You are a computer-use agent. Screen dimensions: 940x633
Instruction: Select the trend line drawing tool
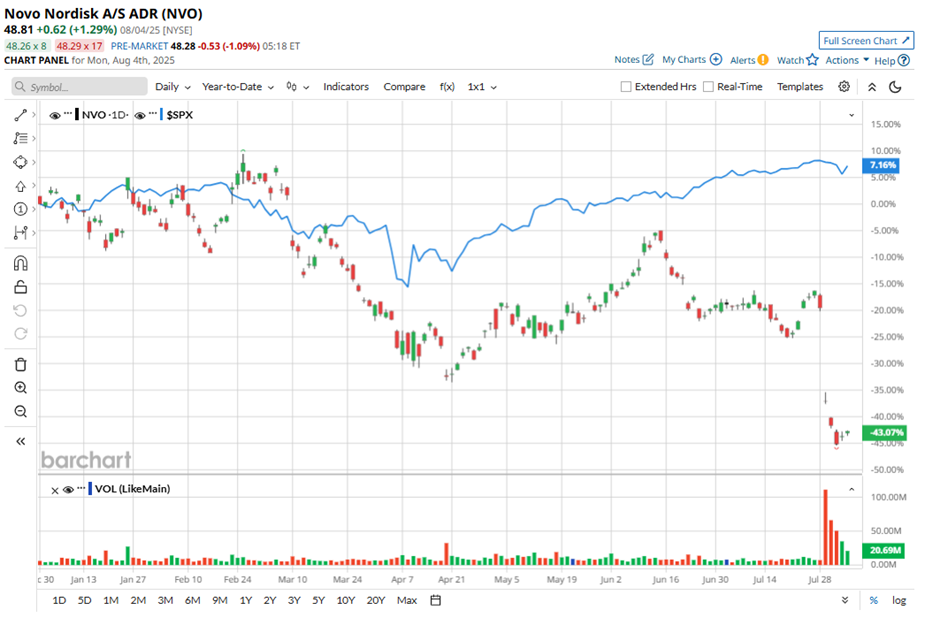click(x=20, y=115)
